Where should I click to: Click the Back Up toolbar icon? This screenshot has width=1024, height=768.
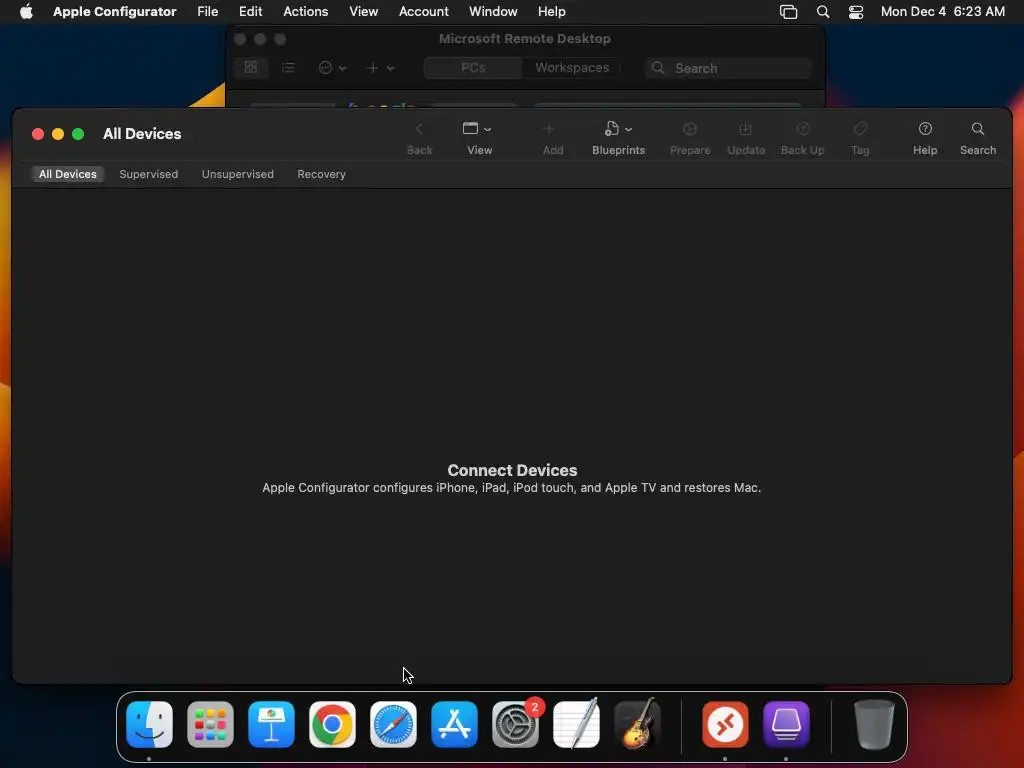pos(803,129)
